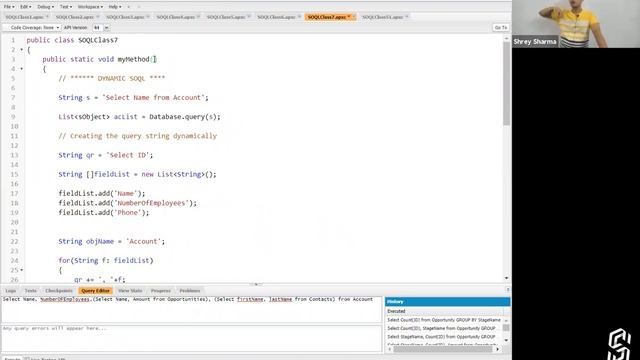Click the Shrey Sharma webcam thumbnail

(x=576, y=24)
